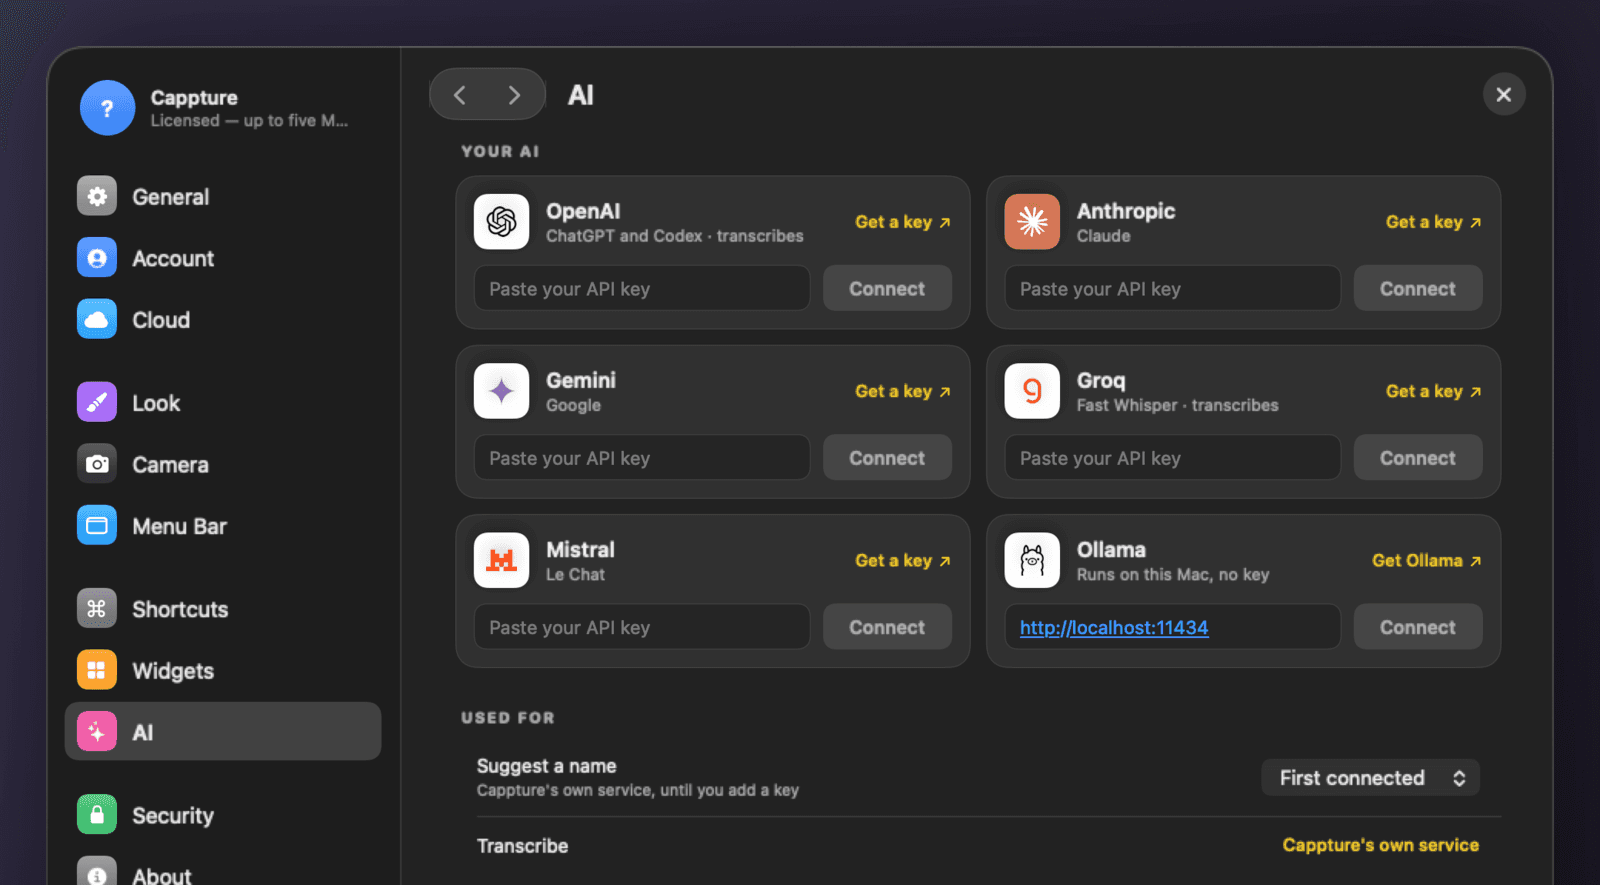Connect the Anthropic API key

(1418, 289)
